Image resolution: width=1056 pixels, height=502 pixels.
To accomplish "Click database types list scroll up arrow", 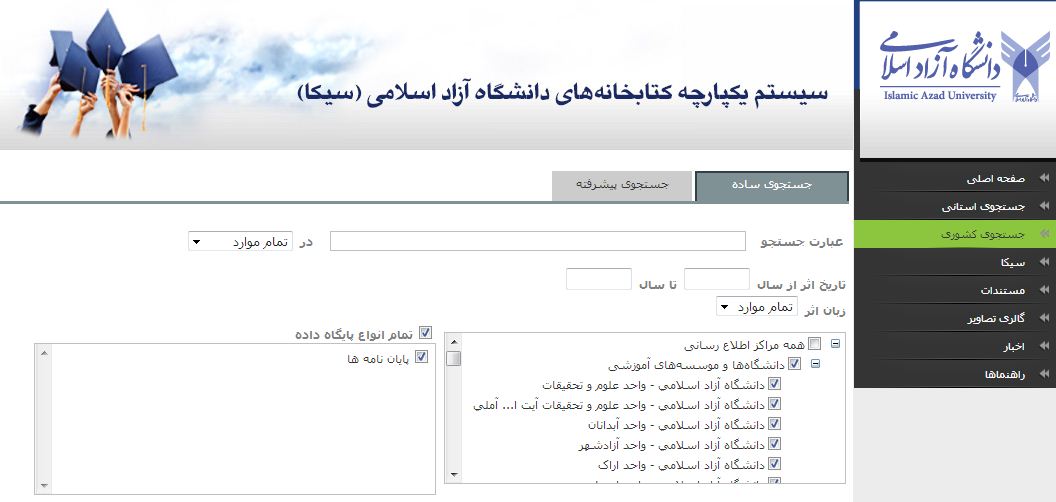I will tap(44, 352).
